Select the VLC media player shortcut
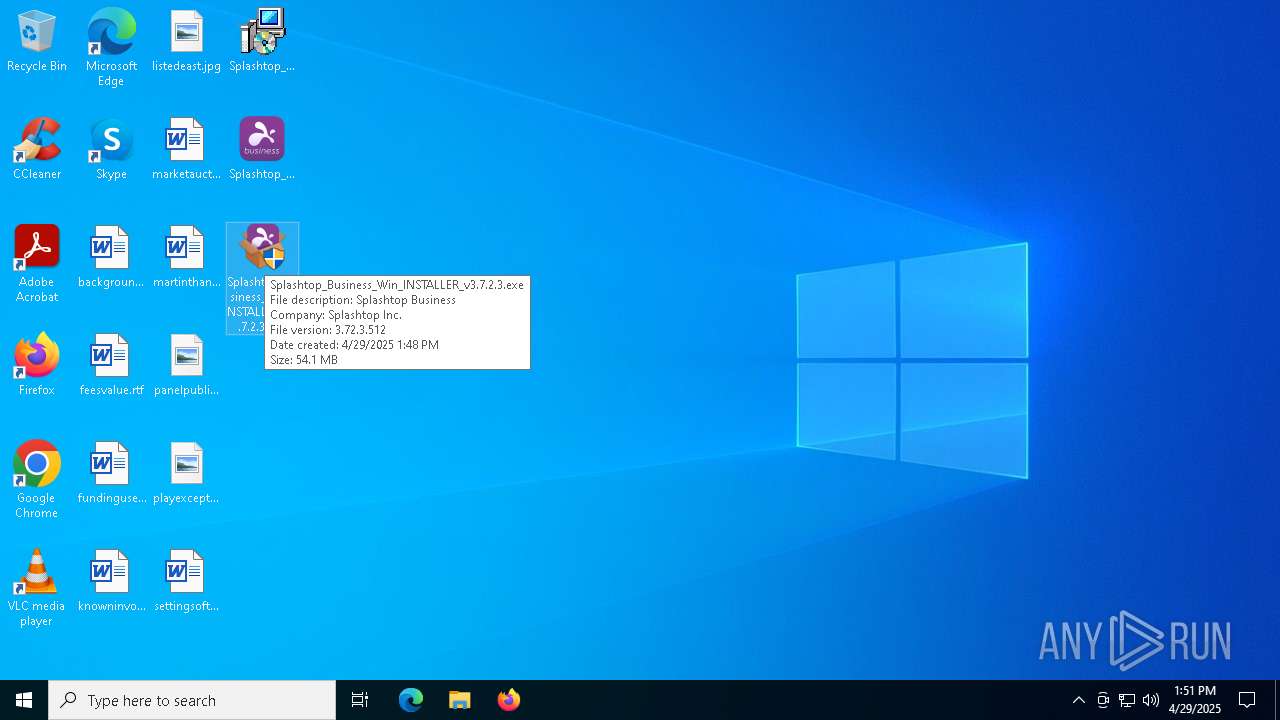Image resolution: width=1280 pixels, height=720 pixels. [x=37, y=588]
